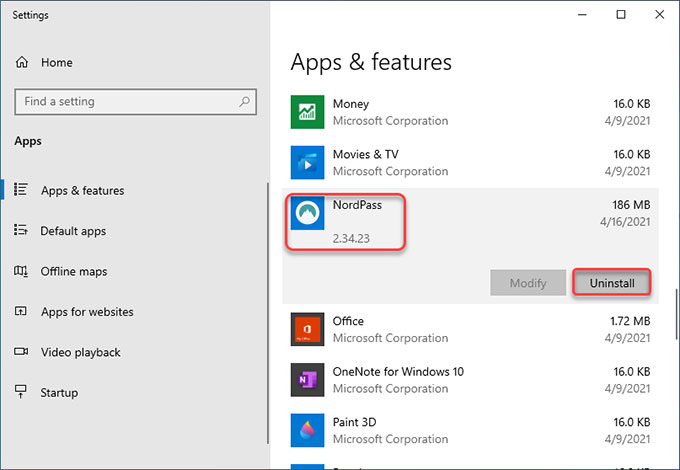
Task: Open Apps for websites section
Action: pyautogui.click(x=87, y=312)
